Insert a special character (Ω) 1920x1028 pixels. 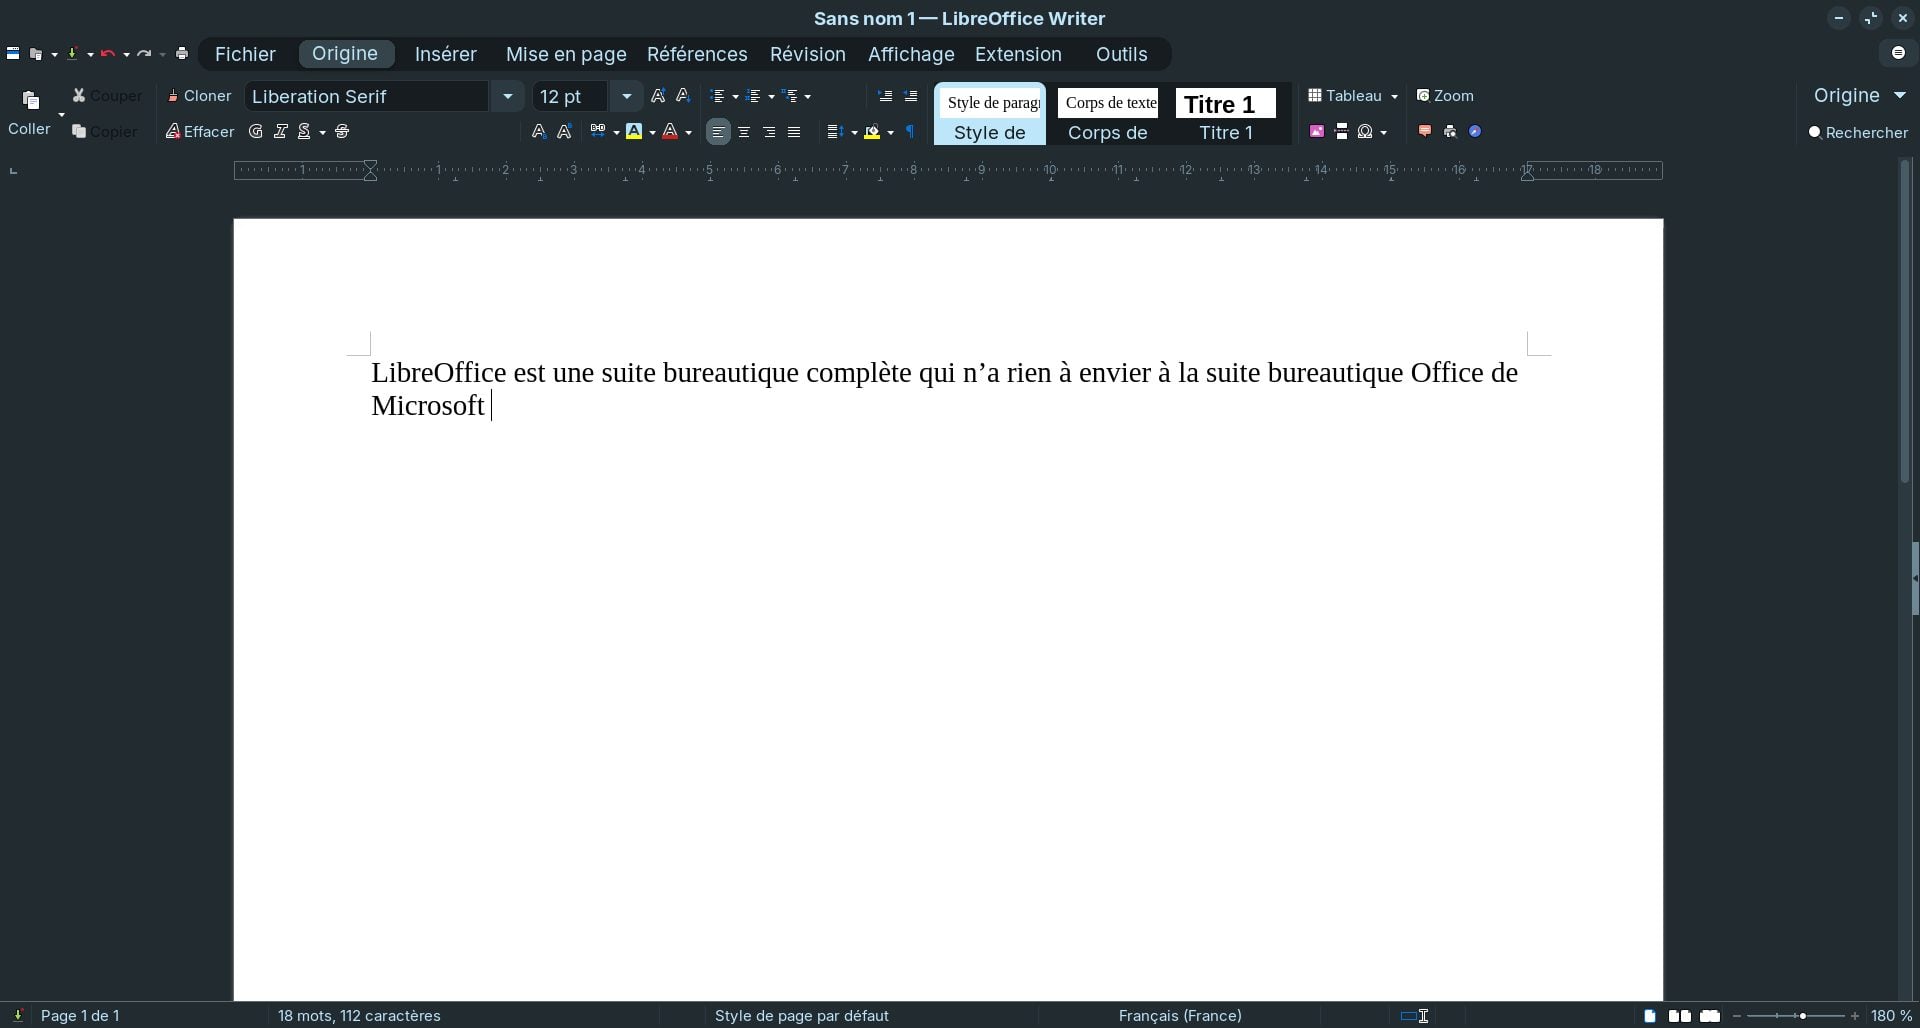(x=1365, y=131)
